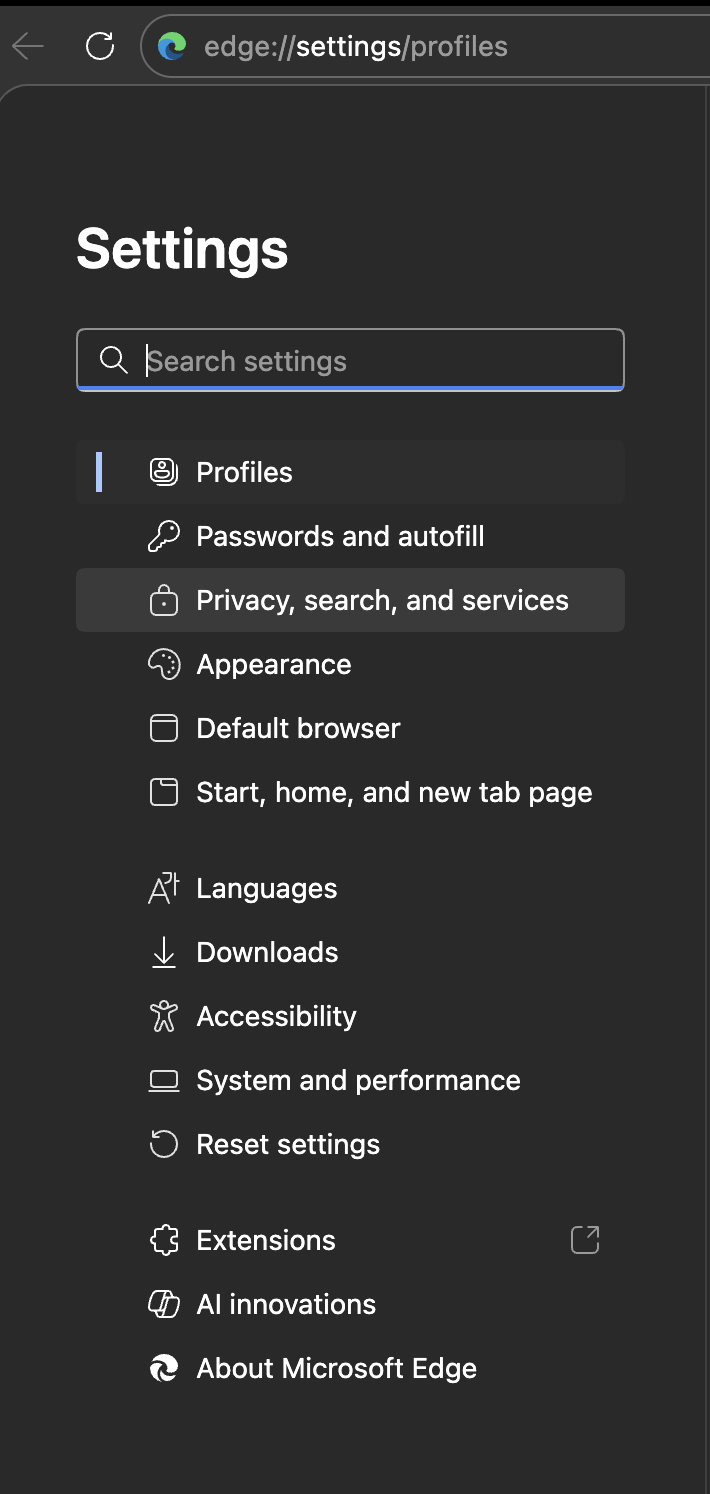This screenshot has width=710, height=1494.
Task: Click the Languages letter icon
Action: click(x=164, y=888)
